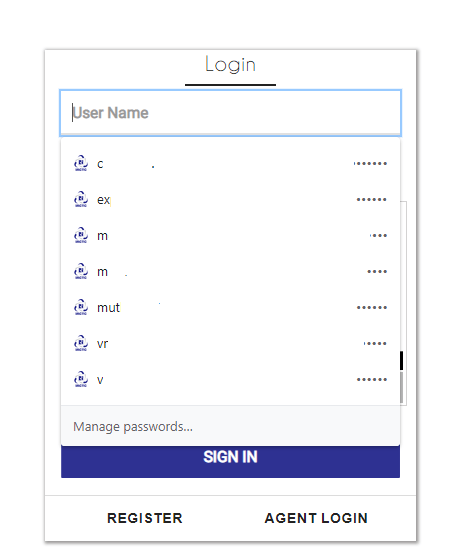472x551 pixels.
Task: Click the masked password of 'ex' entry
Action: (371, 200)
